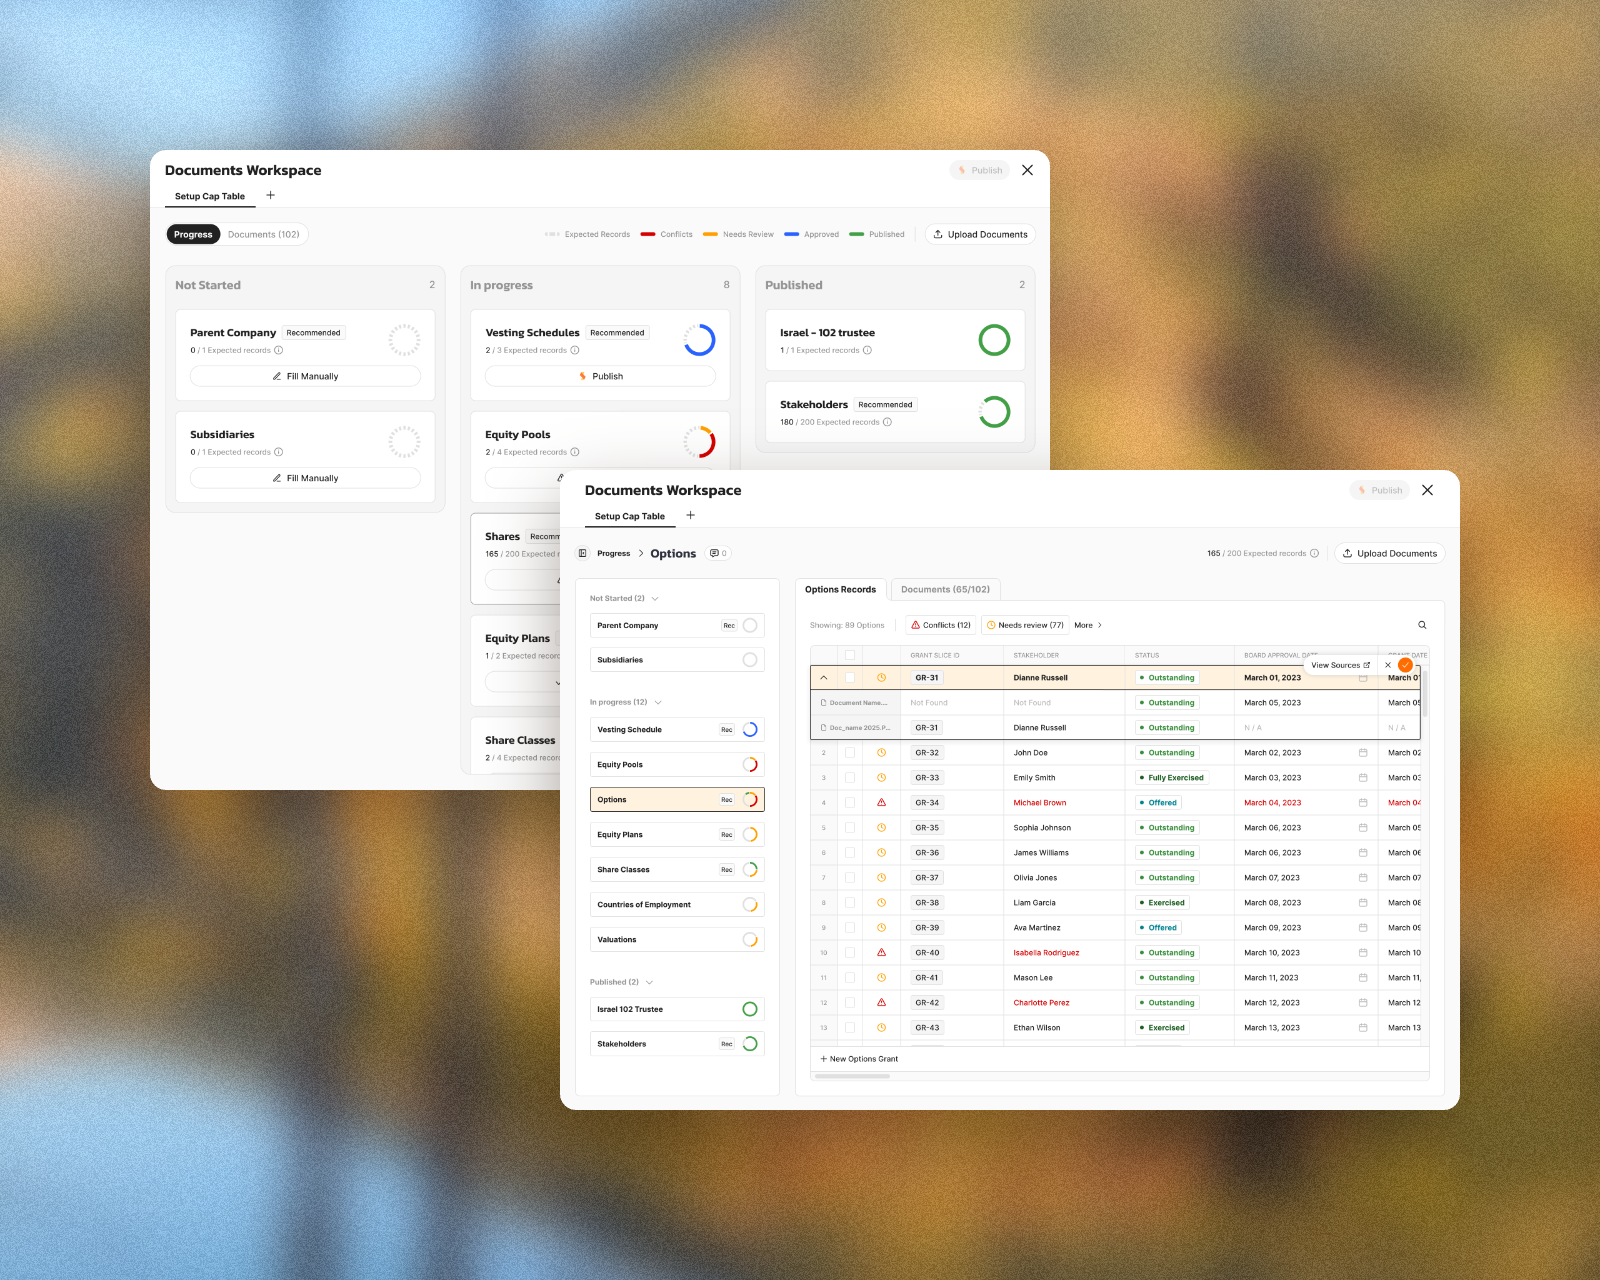Click Upload Documents in front window
Screen dimensions: 1600x1280
1389,553
